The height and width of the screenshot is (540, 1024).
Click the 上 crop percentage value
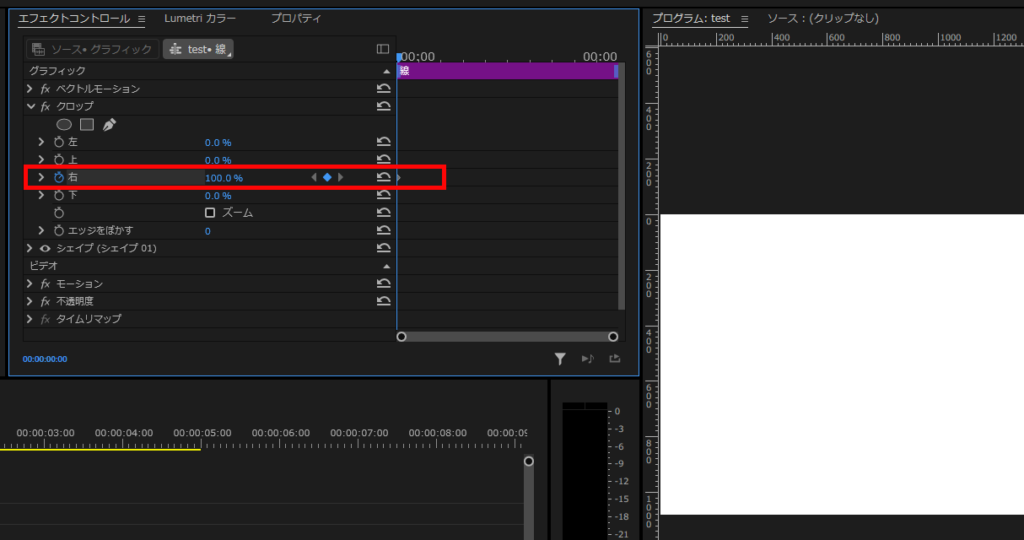click(218, 160)
